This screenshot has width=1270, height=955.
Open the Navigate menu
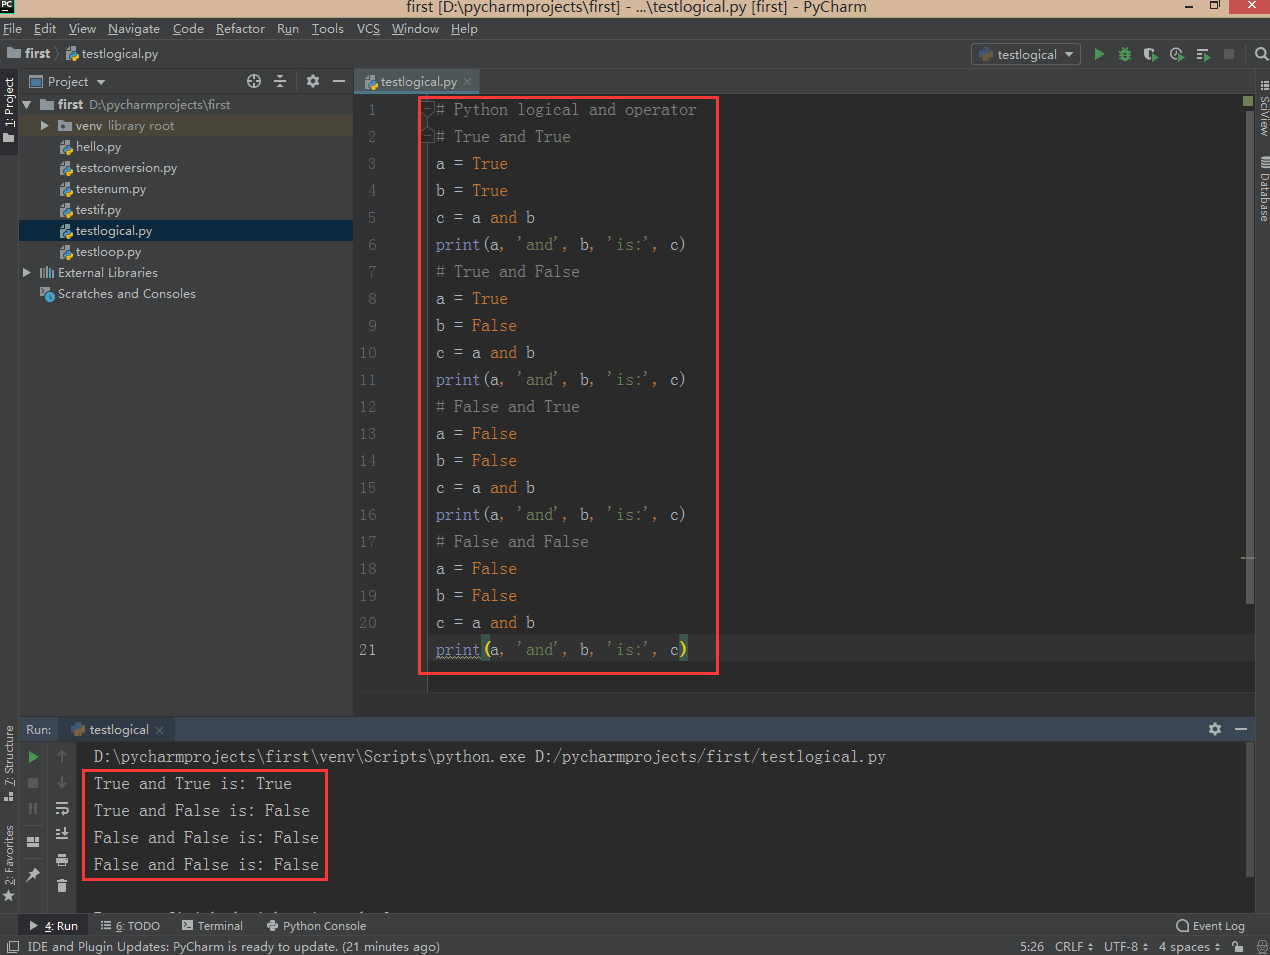[134, 29]
